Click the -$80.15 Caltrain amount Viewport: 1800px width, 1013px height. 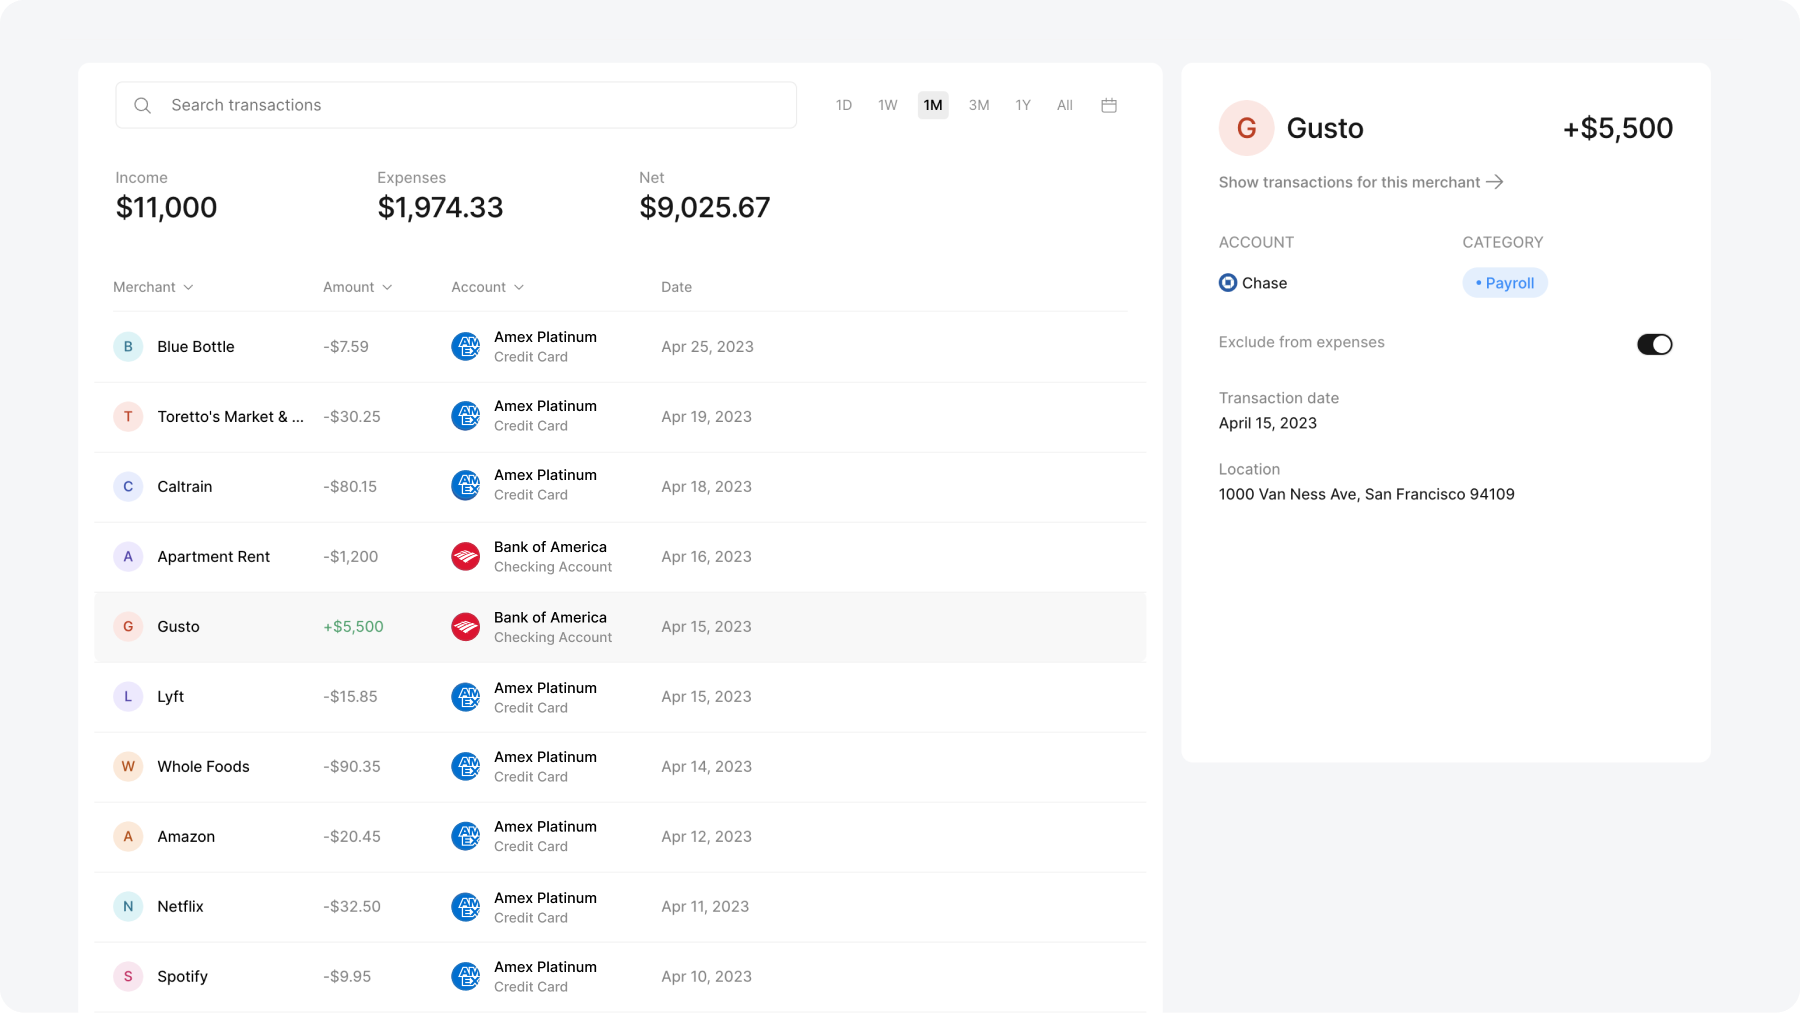point(350,487)
